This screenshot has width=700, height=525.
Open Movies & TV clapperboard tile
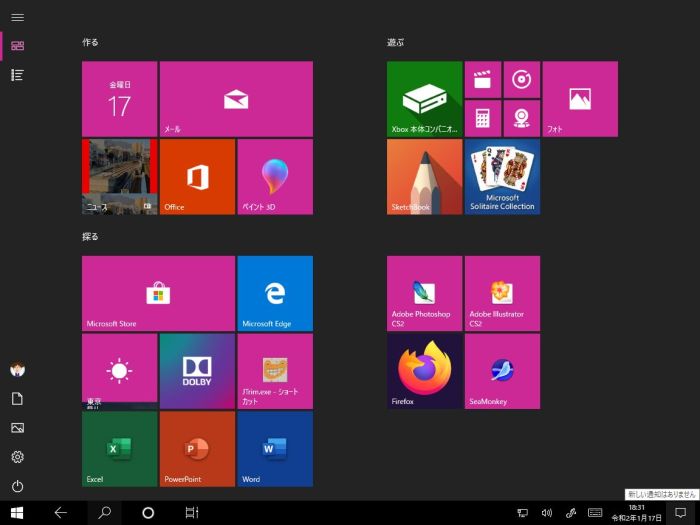coord(482,79)
